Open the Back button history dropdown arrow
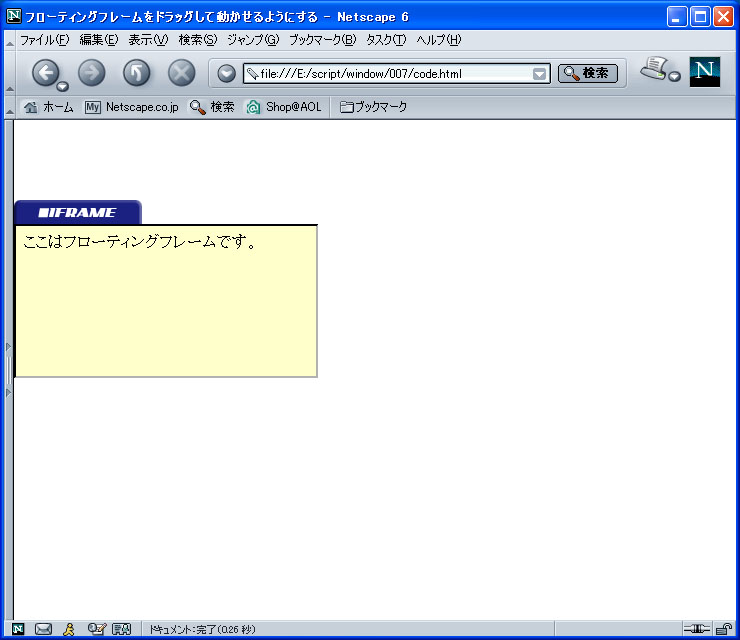The width and height of the screenshot is (740, 640). point(63,86)
